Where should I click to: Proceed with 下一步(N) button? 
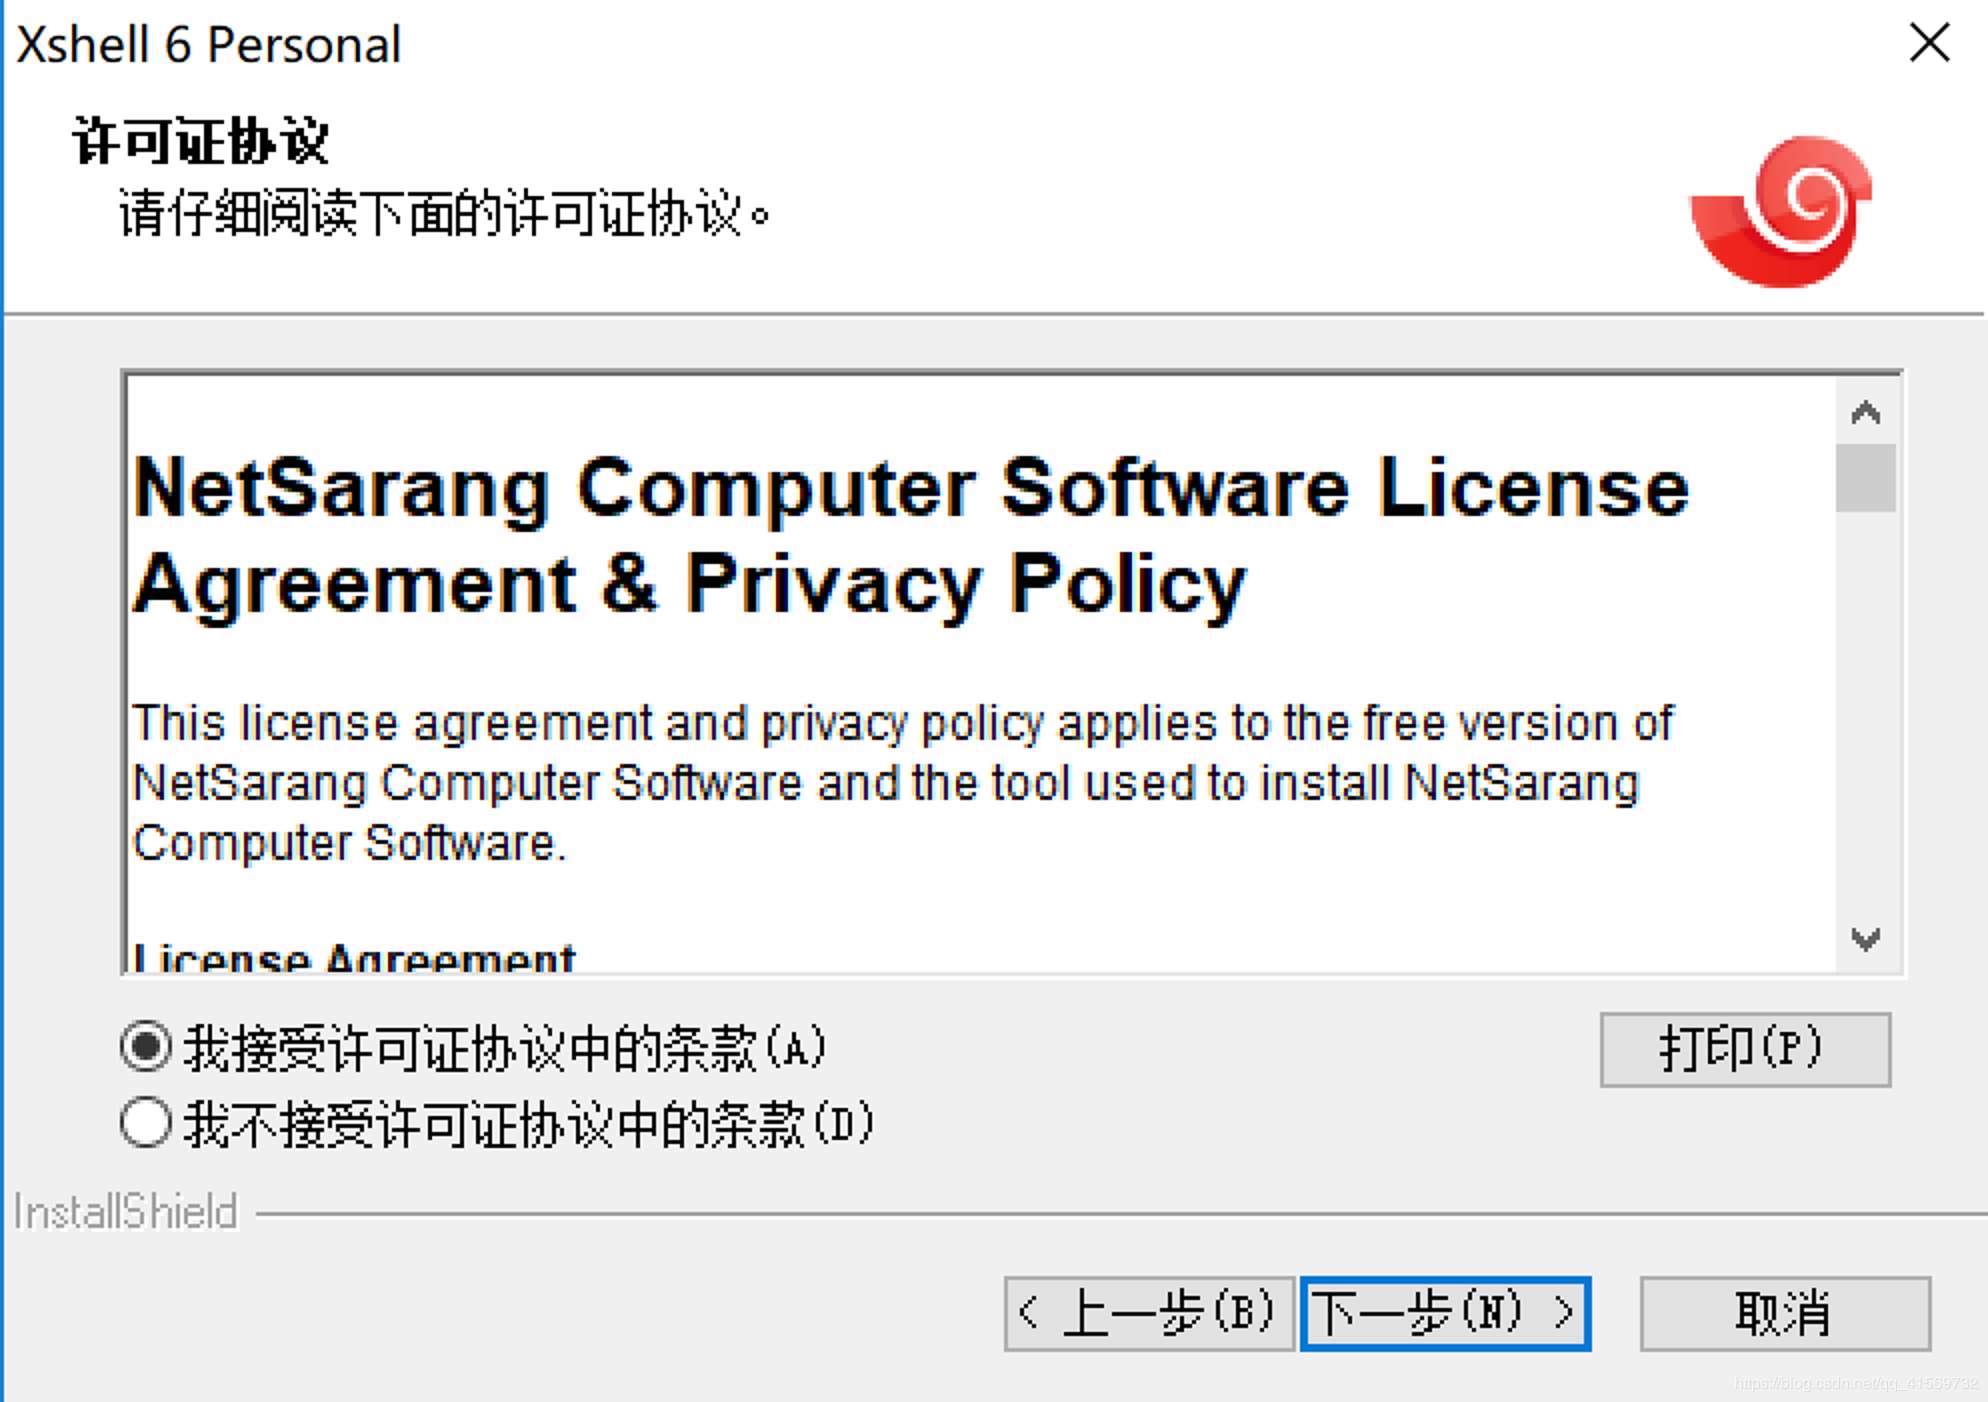pos(1445,1313)
